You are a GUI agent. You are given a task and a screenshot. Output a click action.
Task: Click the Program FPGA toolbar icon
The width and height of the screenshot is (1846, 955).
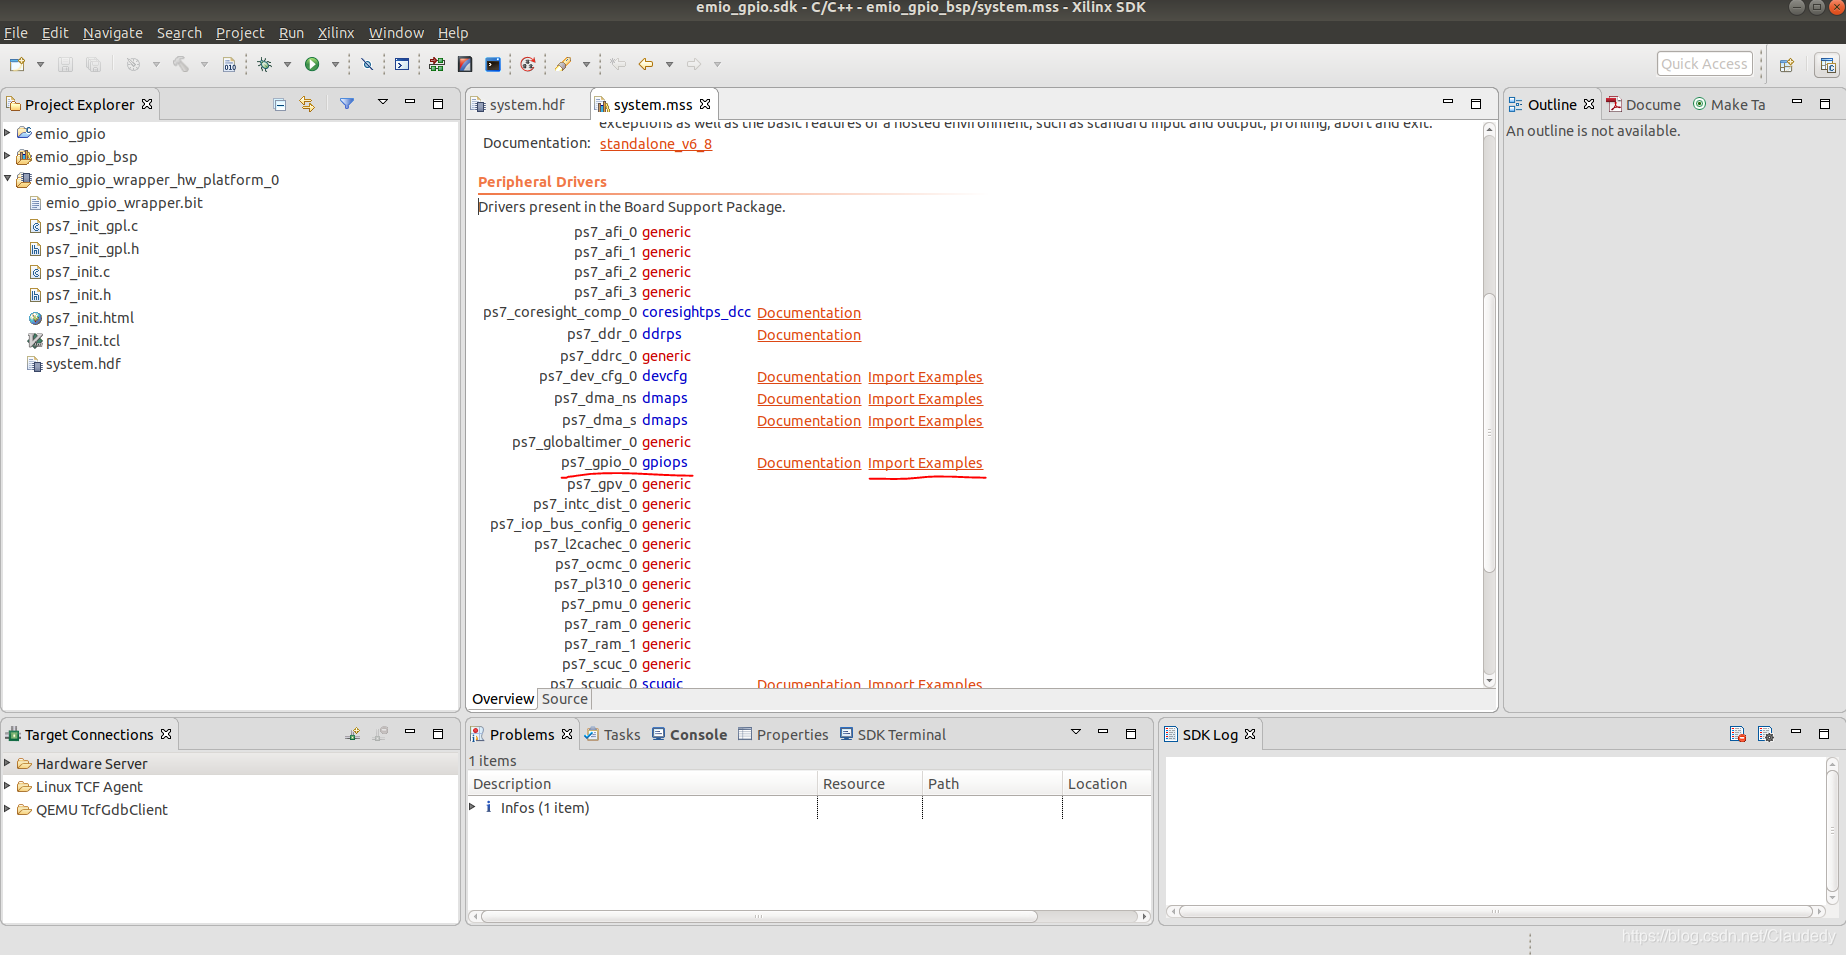tap(437, 64)
